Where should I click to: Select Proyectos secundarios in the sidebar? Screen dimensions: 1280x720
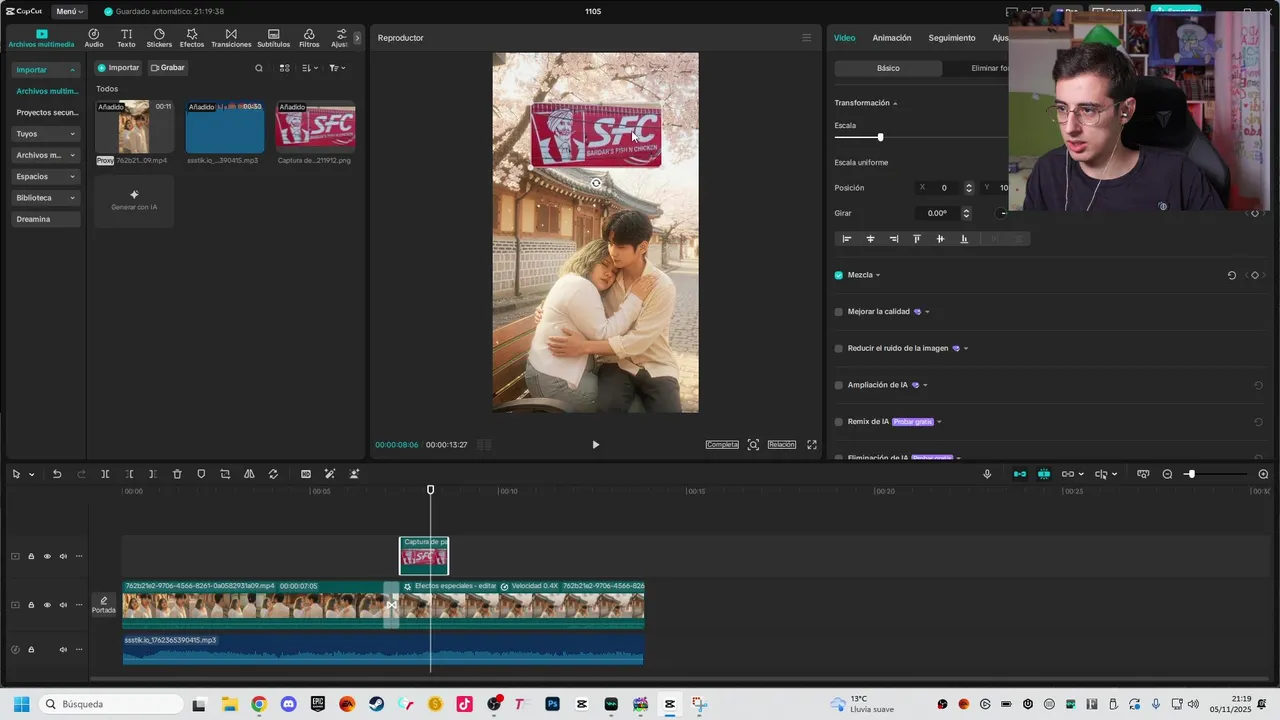[x=46, y=113]
